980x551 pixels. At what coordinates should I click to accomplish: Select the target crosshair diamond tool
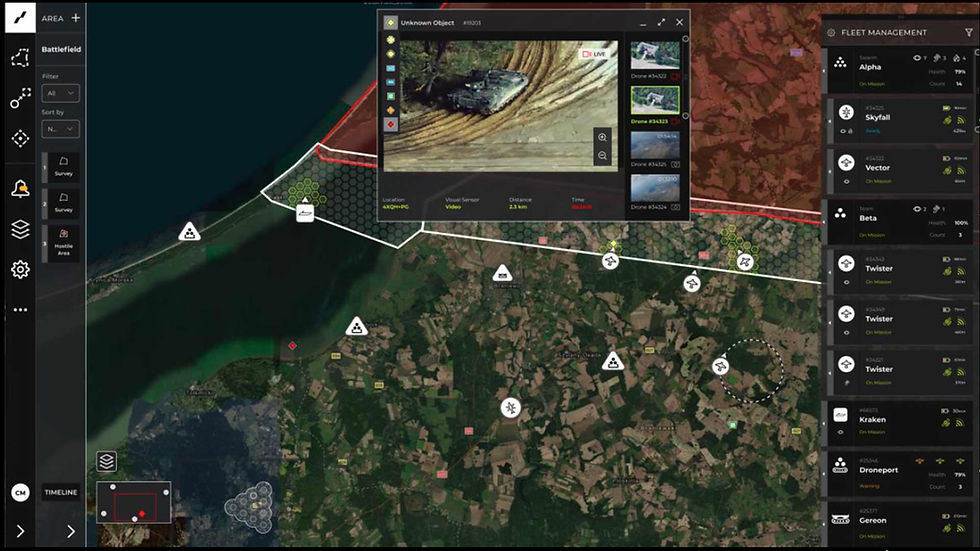[20, 139]
